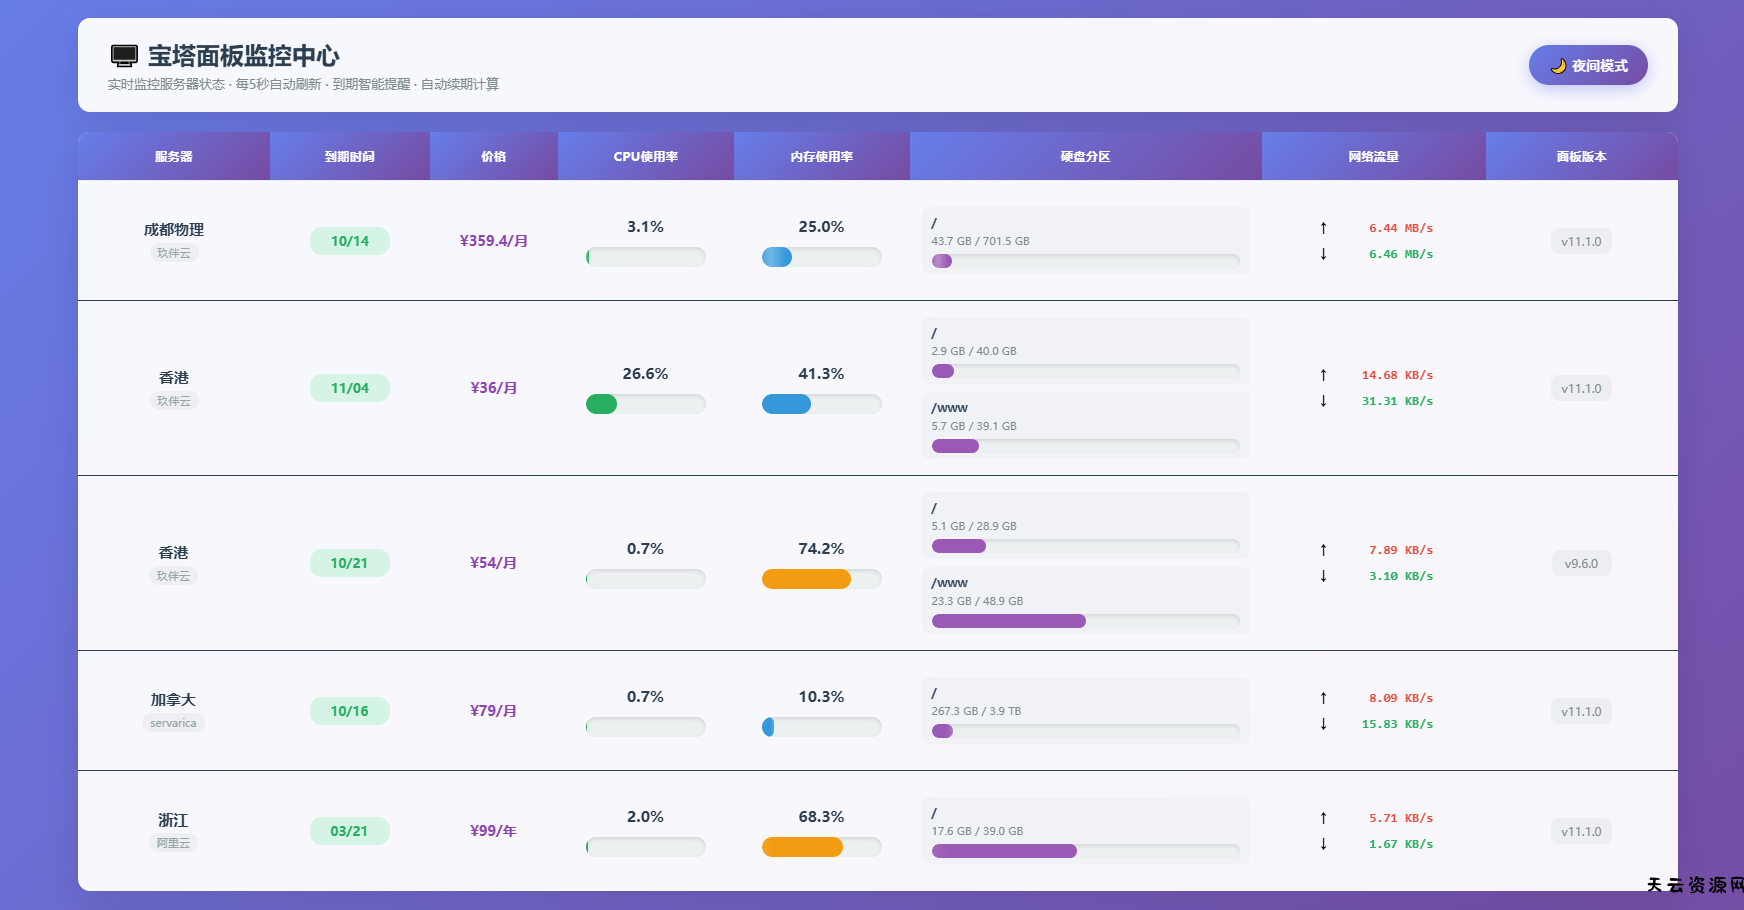Image resolution: width=1744 pixels, height=910 pixels.
Task: Toggle 夜间模式 night mode
Action: click(1587, 65)
